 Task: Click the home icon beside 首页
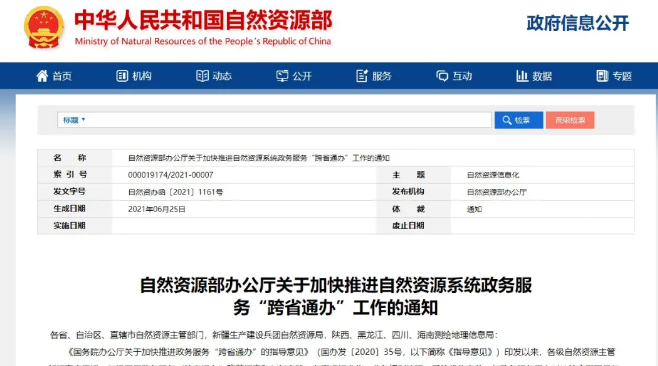(x=42, y=76)
